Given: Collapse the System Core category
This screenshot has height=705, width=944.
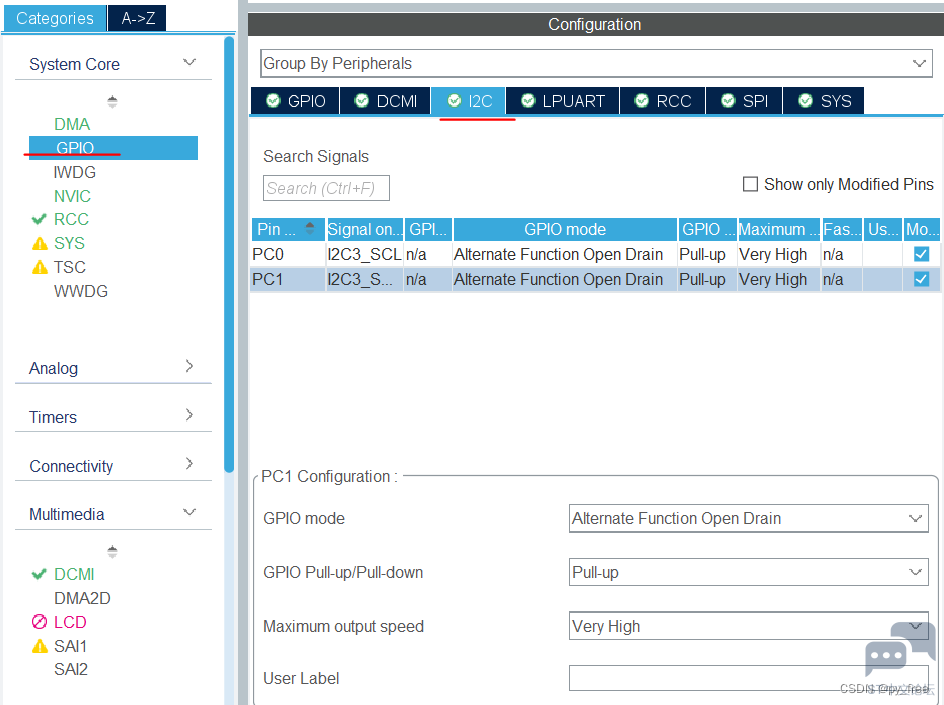Looking at the screenshot, I should coord(189,63).
